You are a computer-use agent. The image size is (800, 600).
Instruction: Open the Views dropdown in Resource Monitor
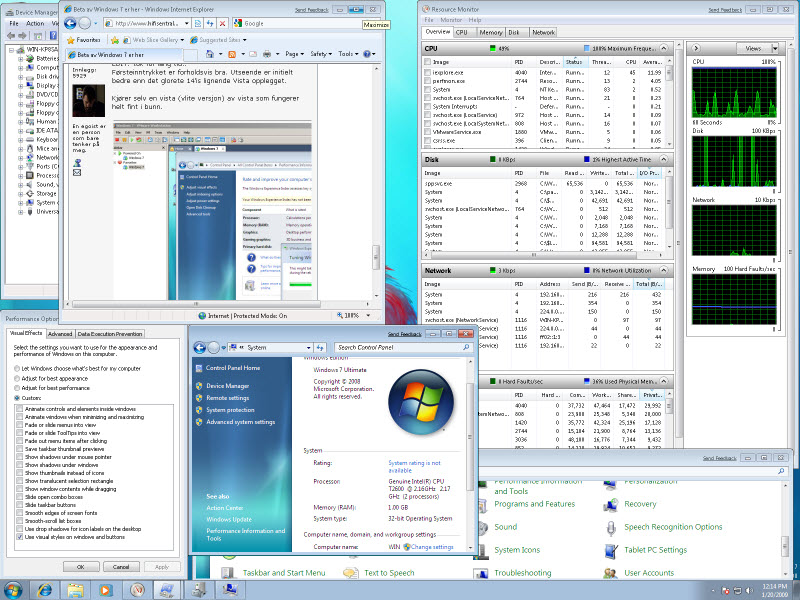click(x=775, y=48)
